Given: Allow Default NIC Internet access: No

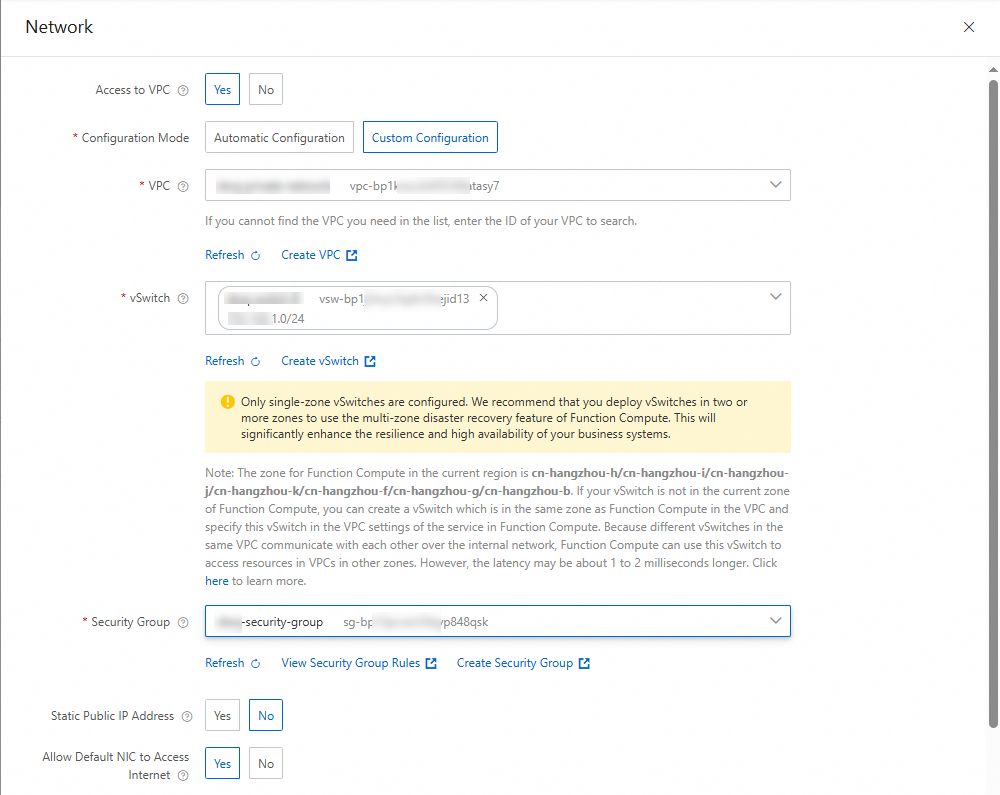Looking at the screenshot, I should click(266, 763).
